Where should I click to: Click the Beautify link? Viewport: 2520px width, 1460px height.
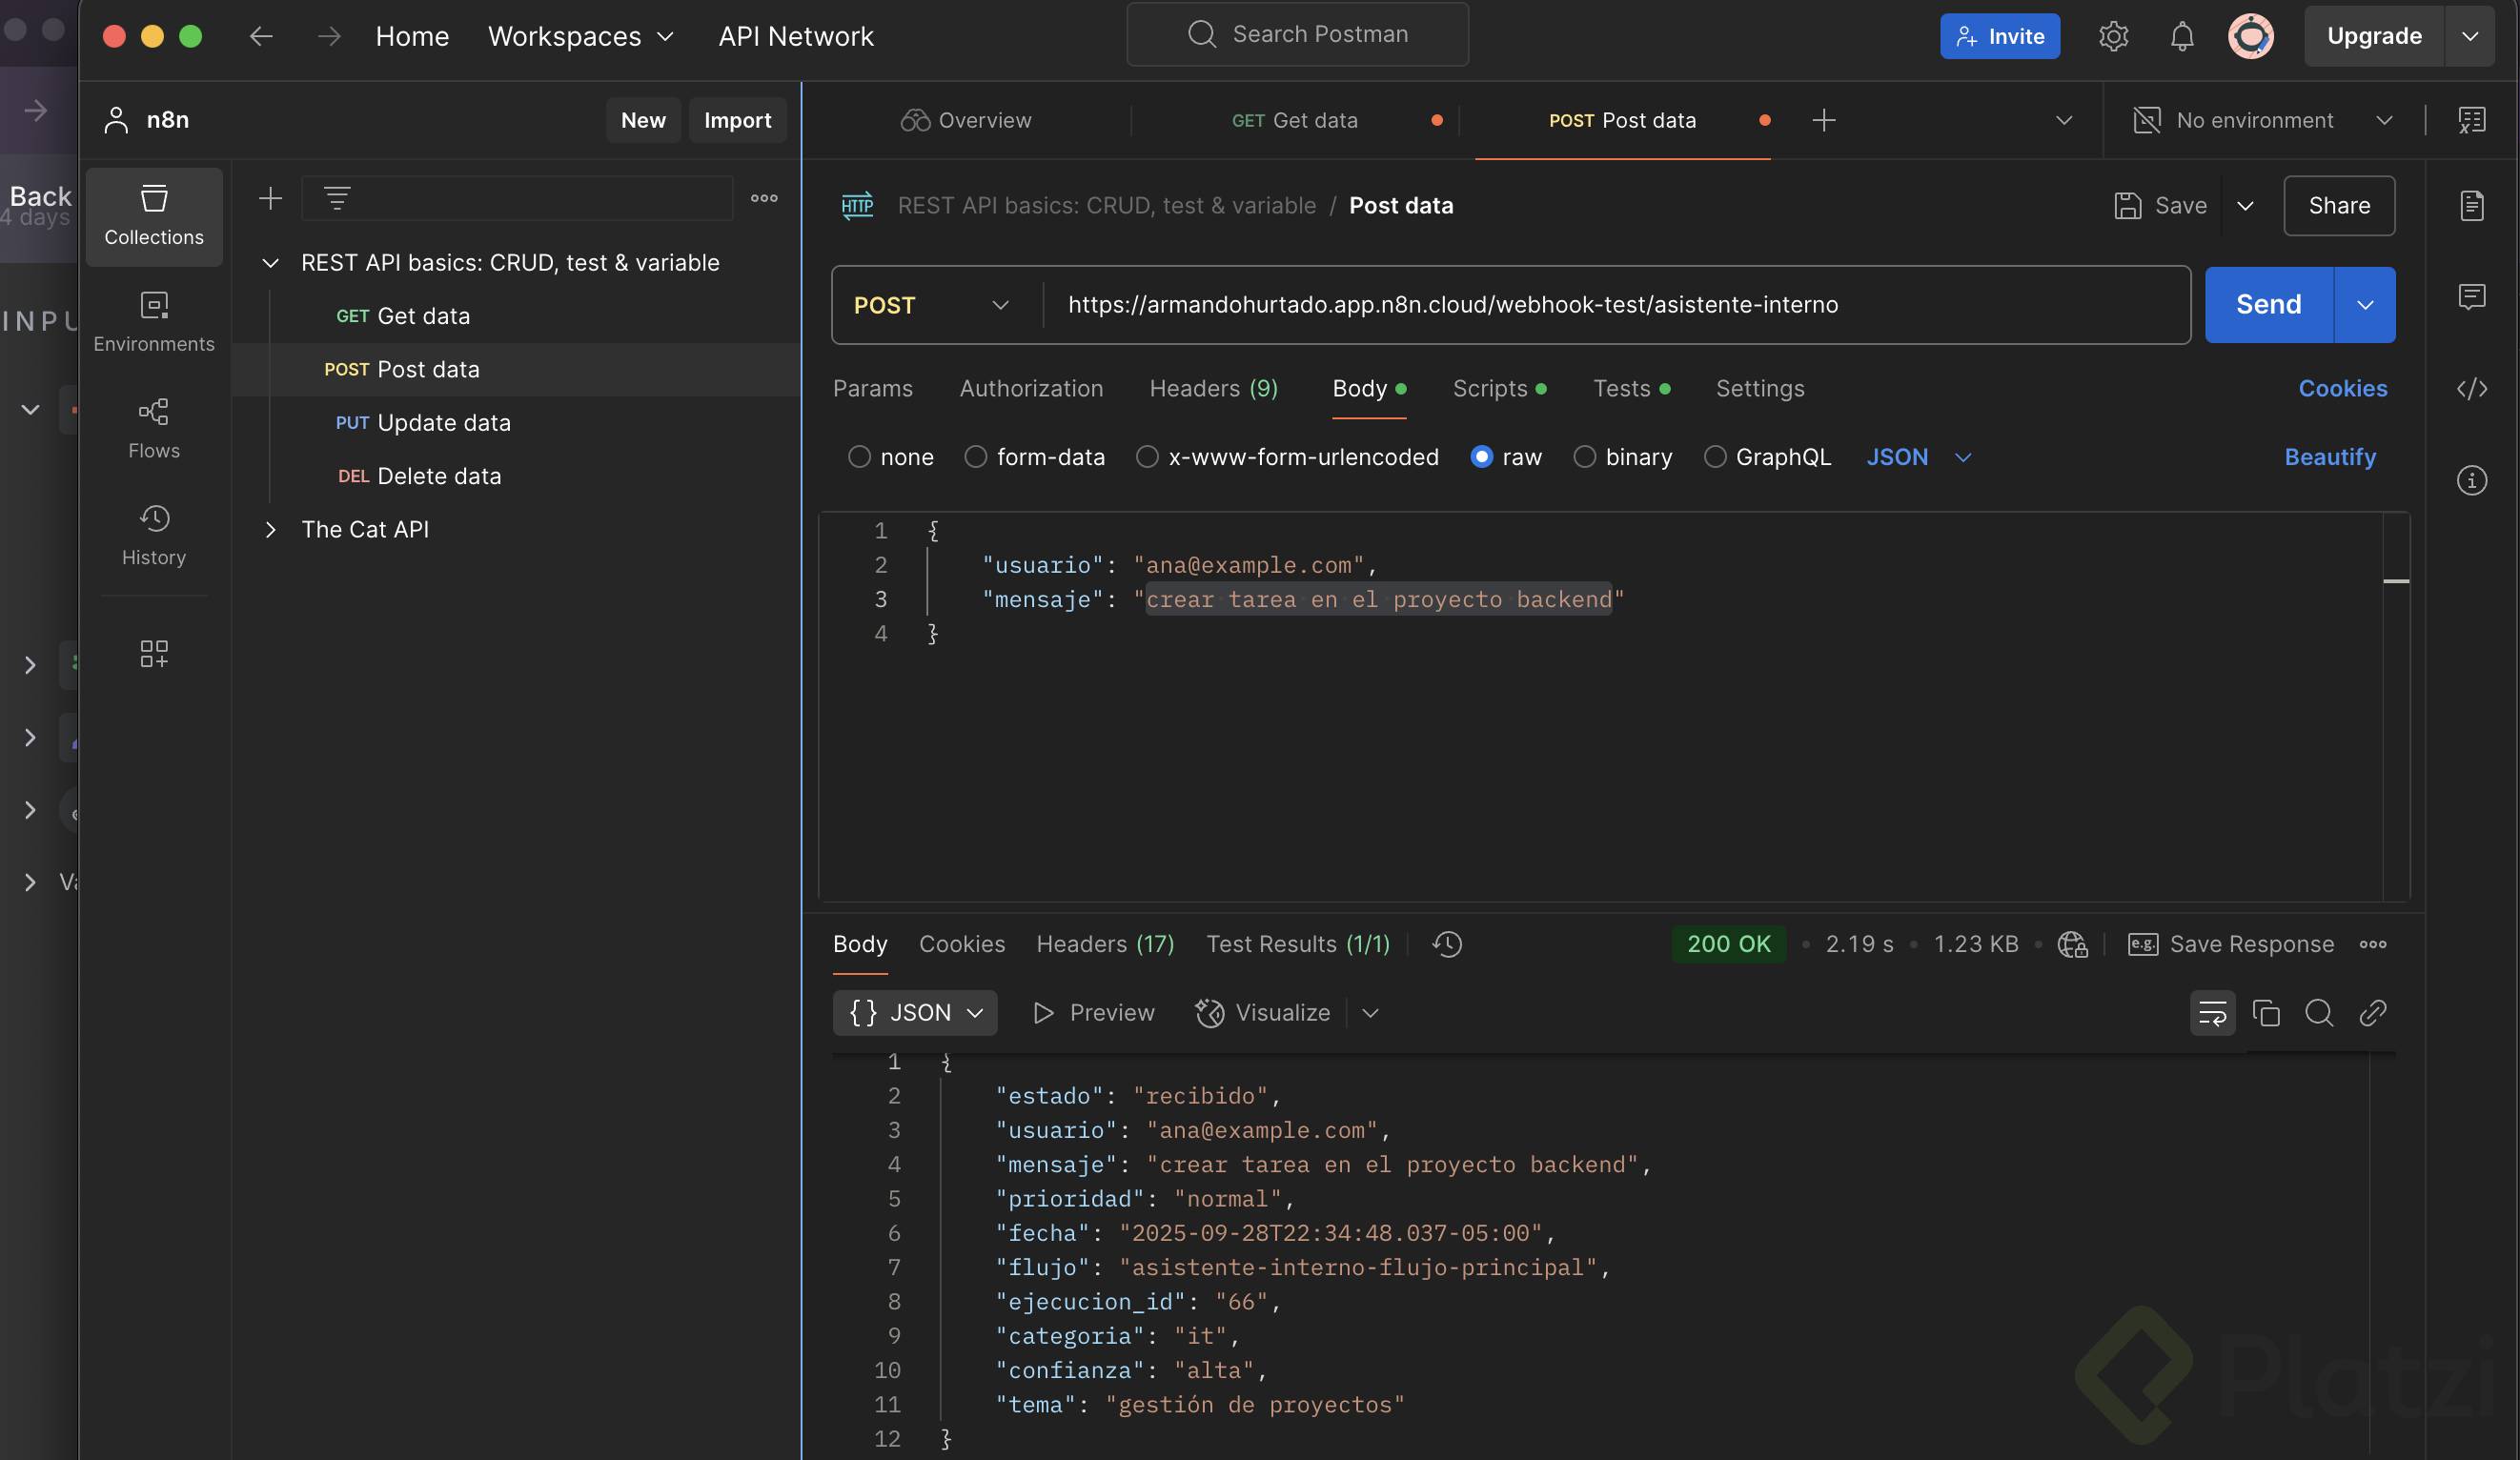2329,457
